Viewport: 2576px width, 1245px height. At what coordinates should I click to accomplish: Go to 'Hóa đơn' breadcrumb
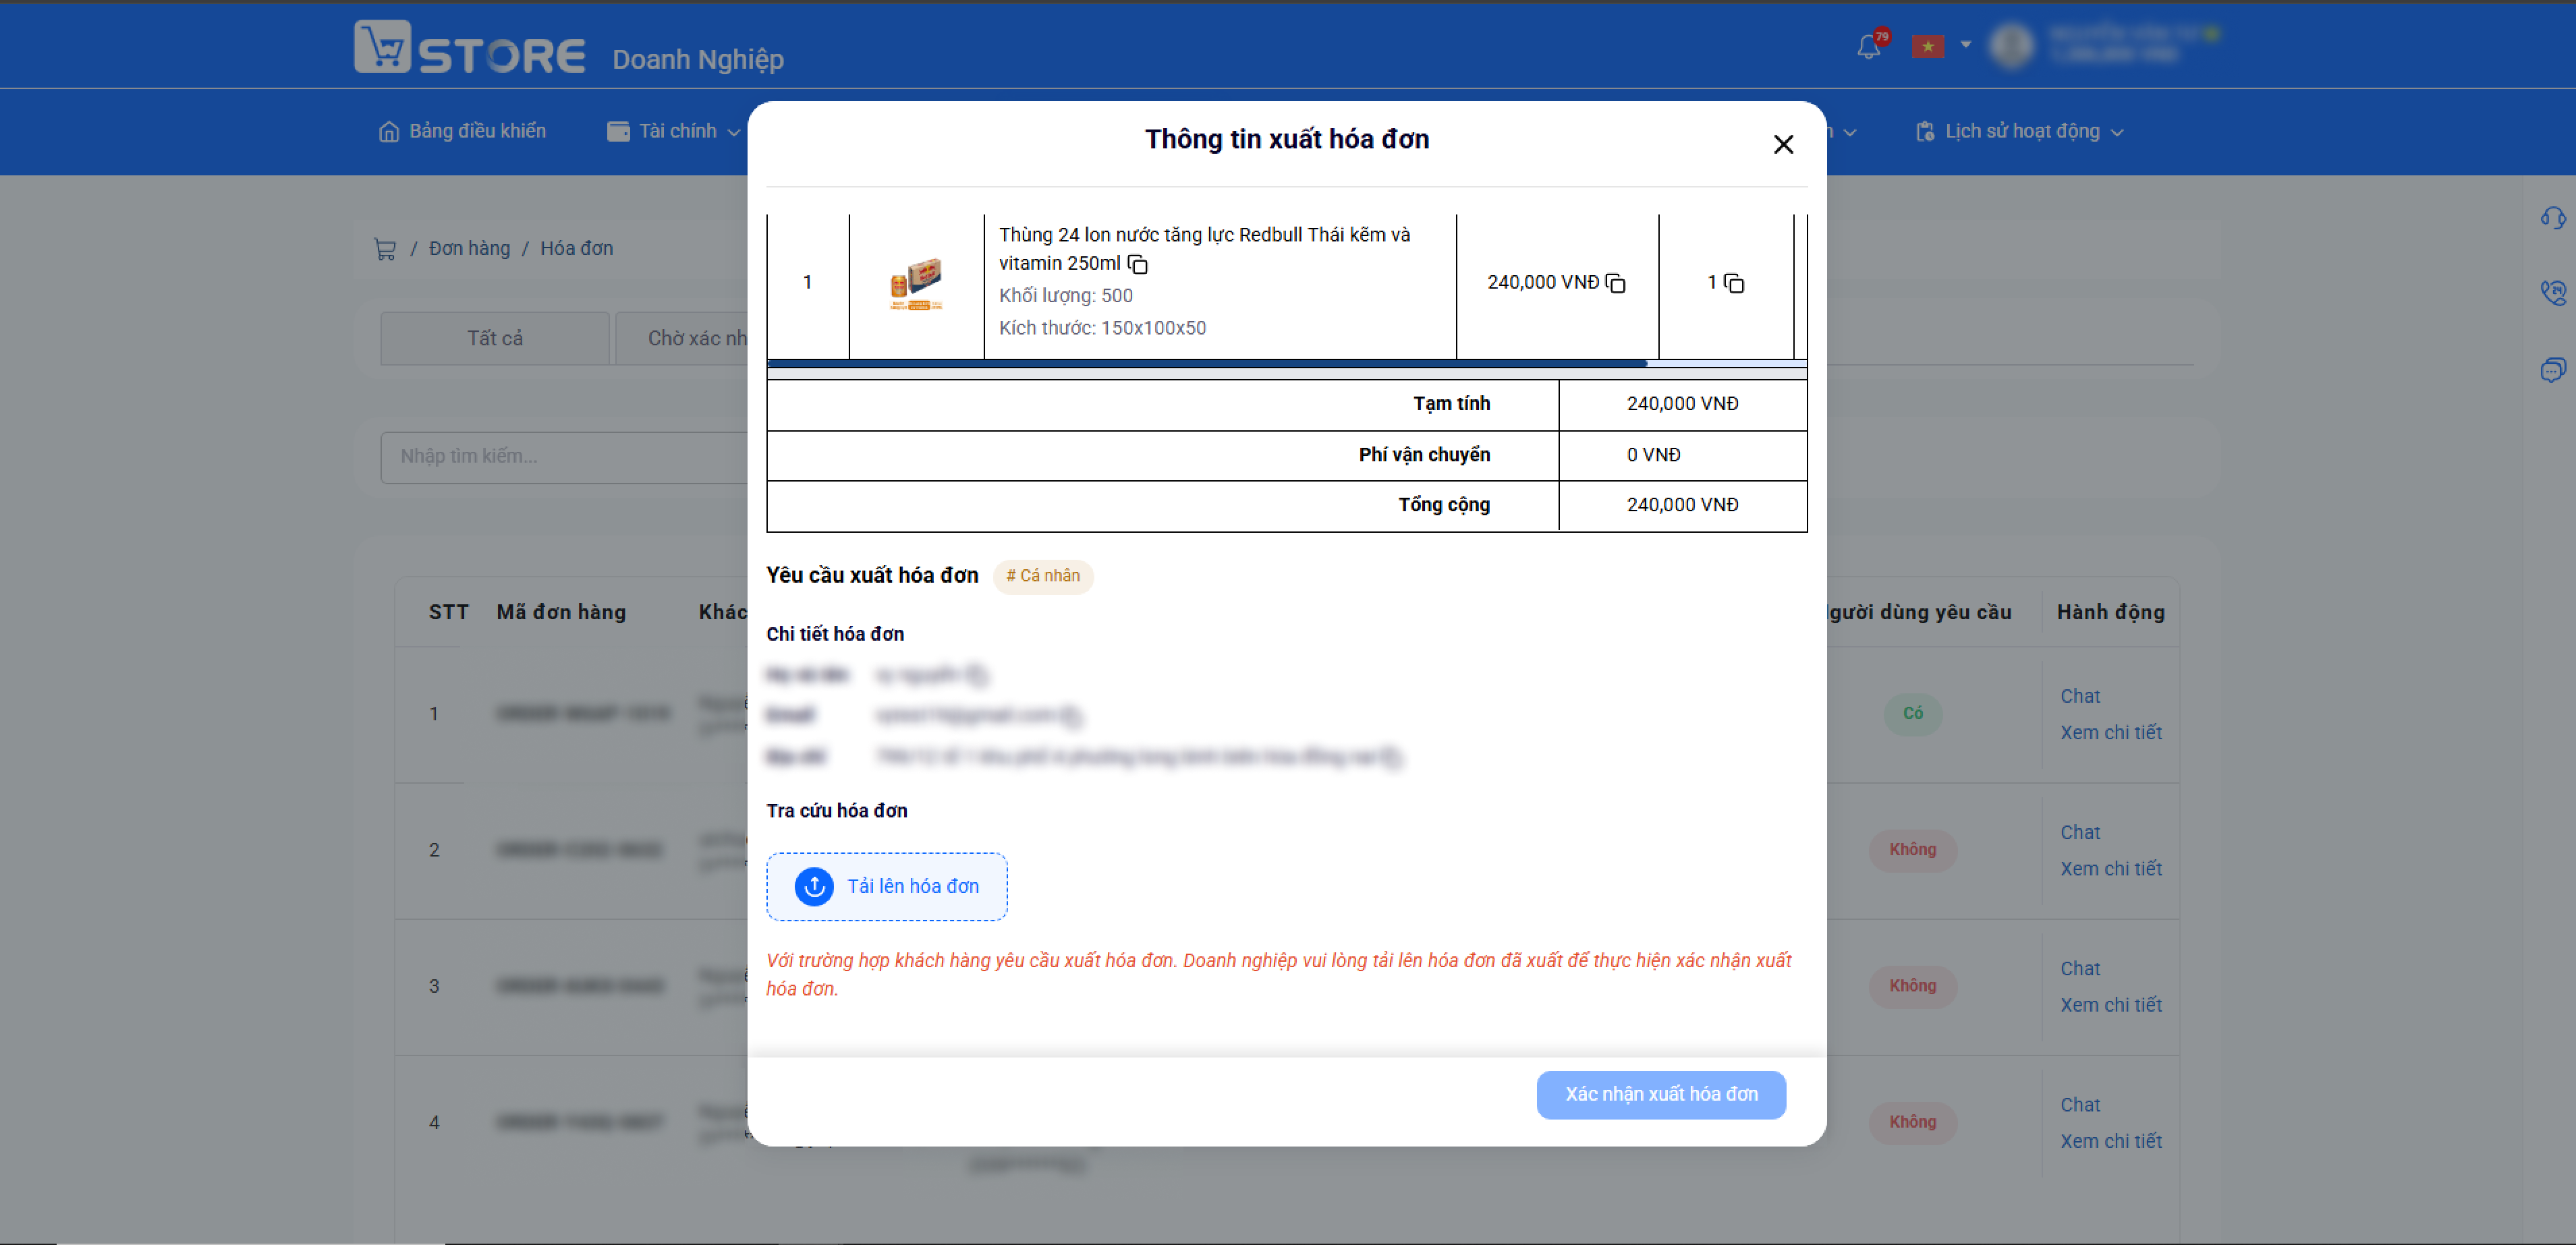(577, 248)
